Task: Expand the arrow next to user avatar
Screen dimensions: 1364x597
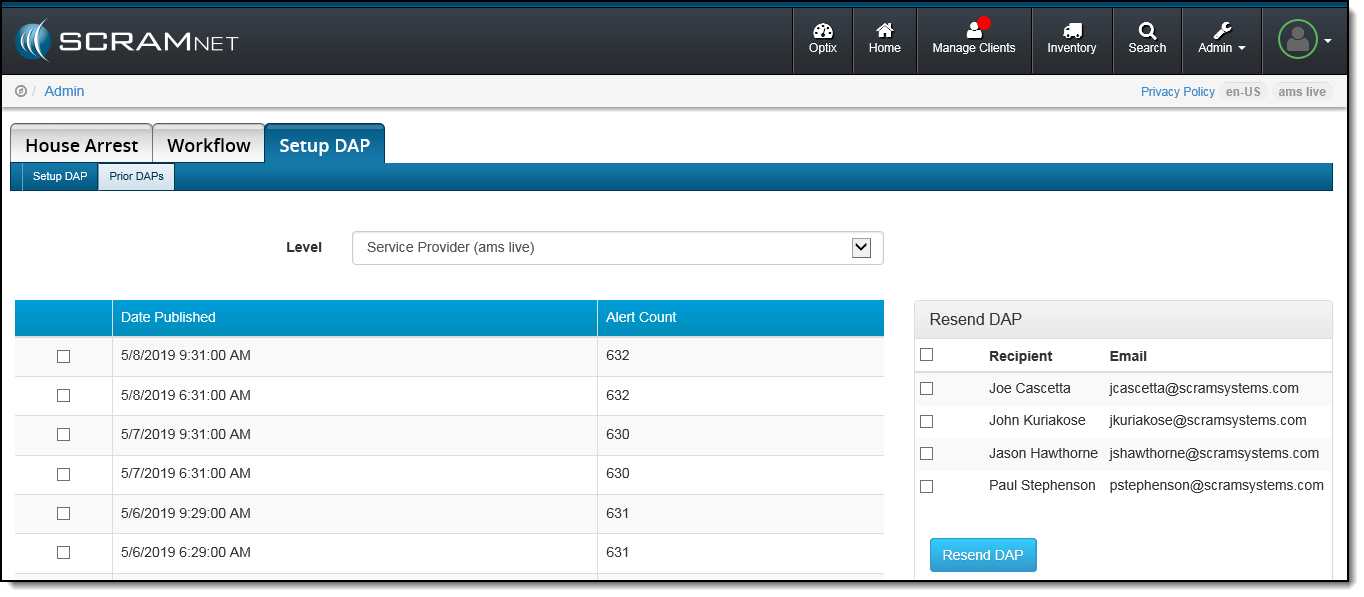Action: (x=1328, y=41)
